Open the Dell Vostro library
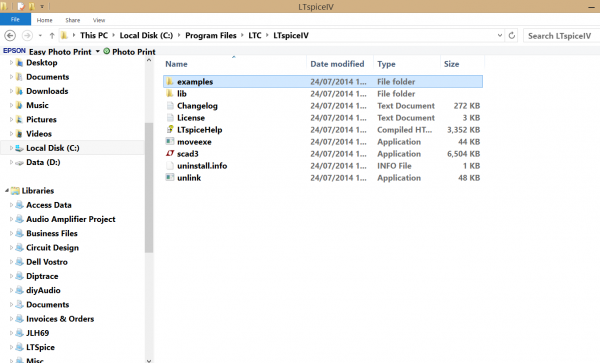Image resolution: width=600 pixels, height=363 pixels. pyautogui.click(x=47, y=262)
